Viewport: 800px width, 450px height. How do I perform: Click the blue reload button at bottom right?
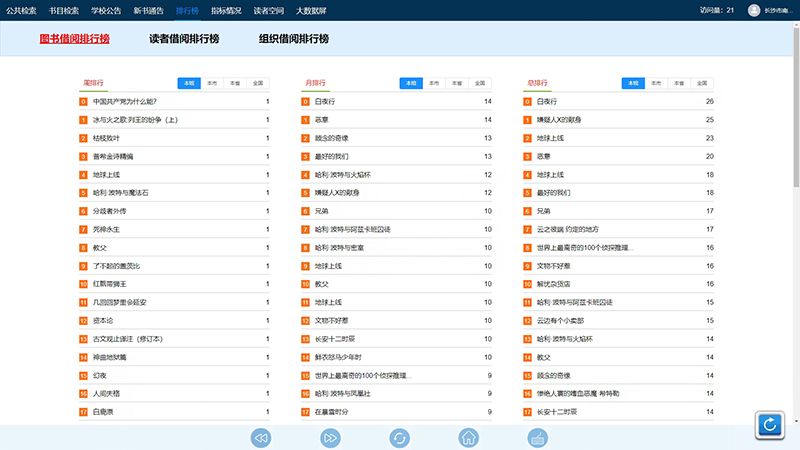tap(770, 425)
